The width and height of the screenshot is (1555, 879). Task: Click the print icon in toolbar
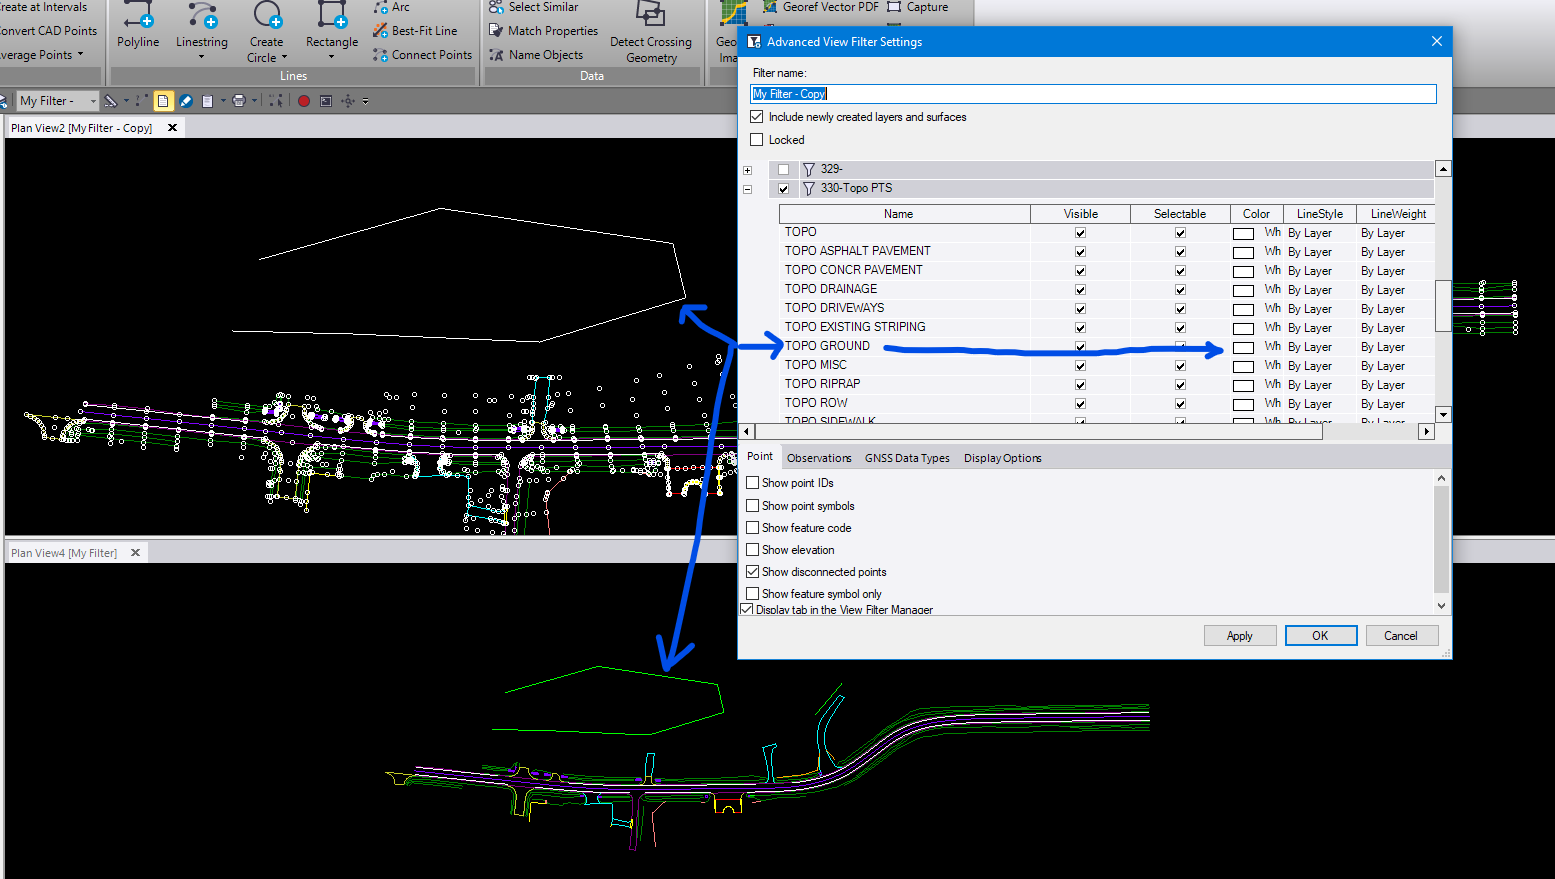pos(238,101)
